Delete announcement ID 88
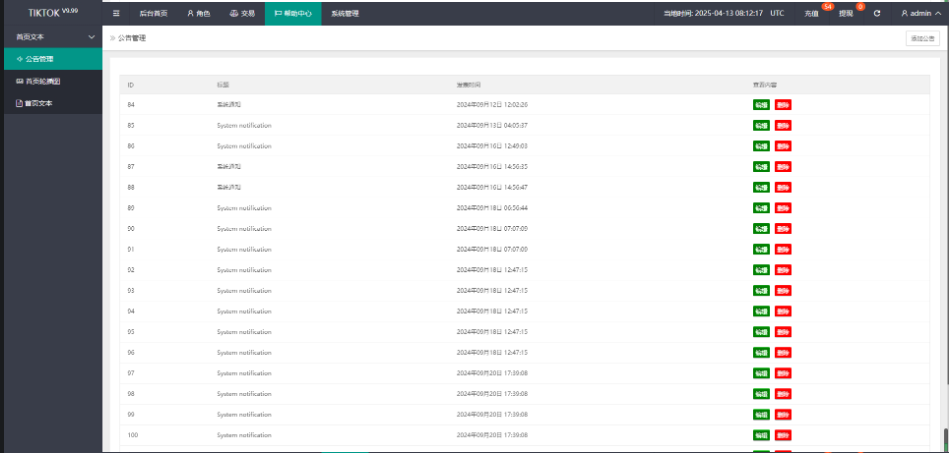The image size is (949, 453). click(783, 187)
